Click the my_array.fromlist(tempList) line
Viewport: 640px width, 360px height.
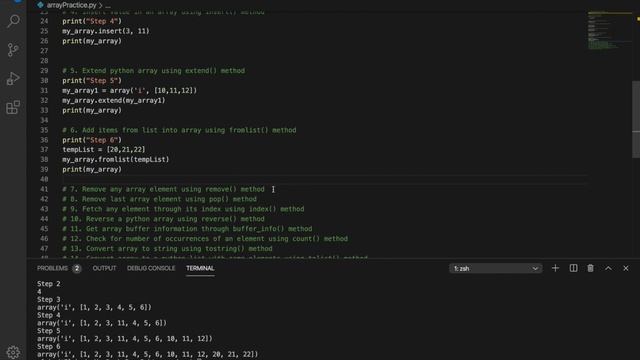point(116,160)
